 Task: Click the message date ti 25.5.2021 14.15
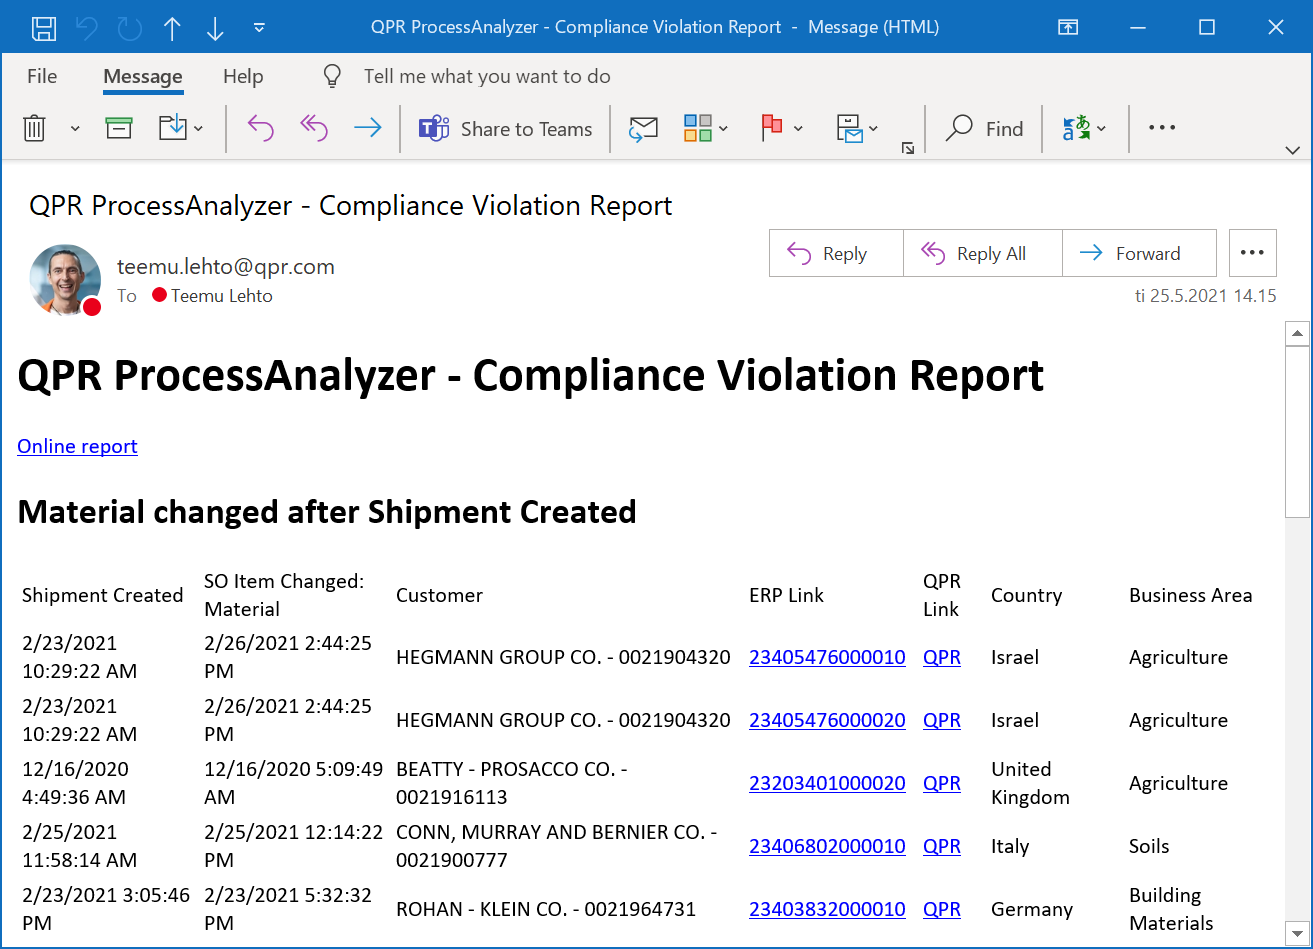click(x=1205, y=296)
